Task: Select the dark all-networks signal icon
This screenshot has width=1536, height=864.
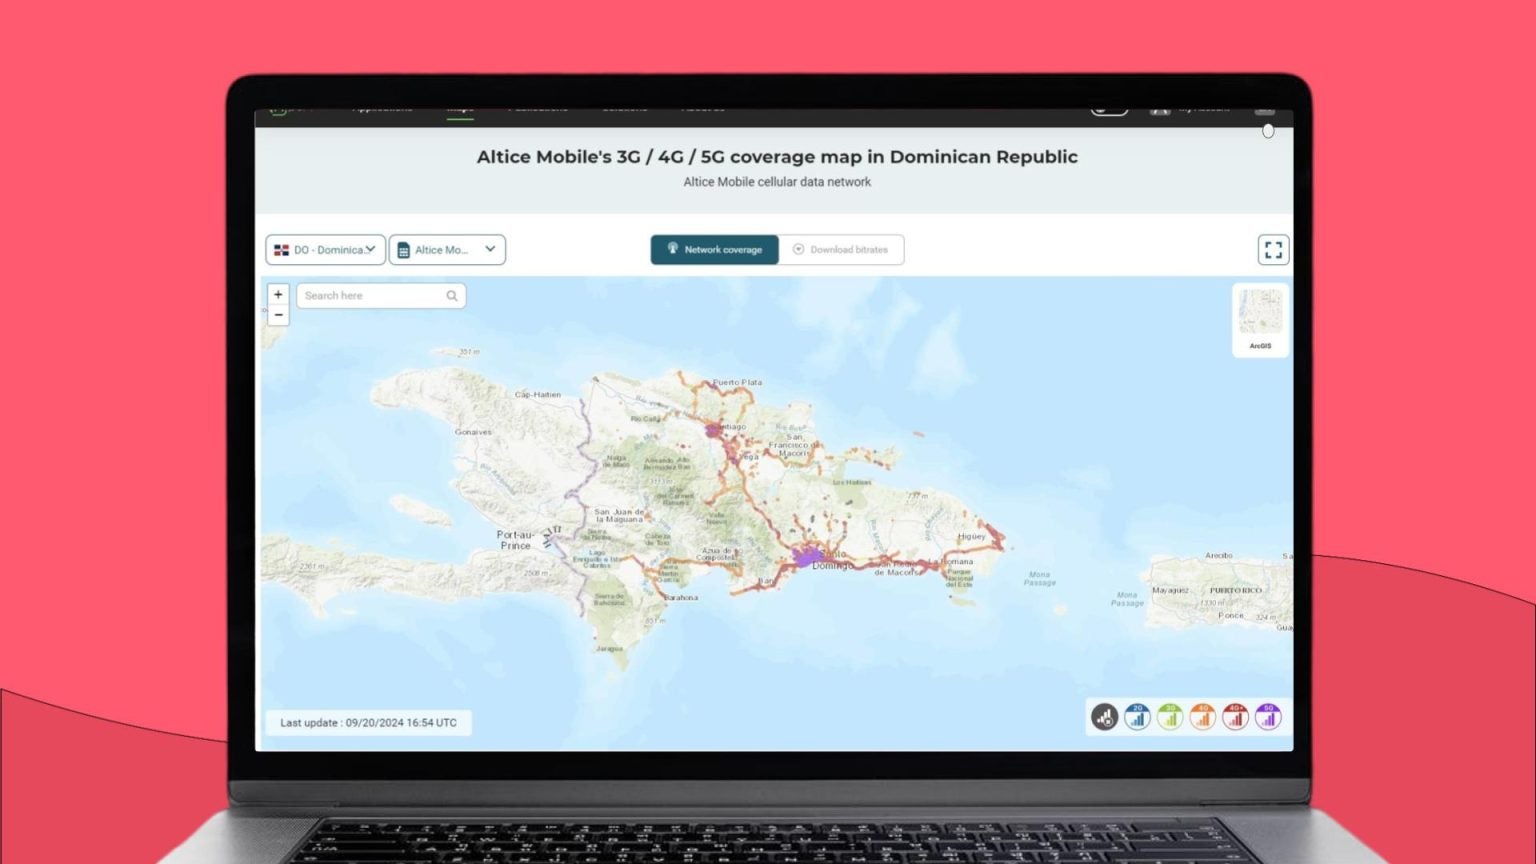Action: pyautogui.click(x=1104, y=717)
